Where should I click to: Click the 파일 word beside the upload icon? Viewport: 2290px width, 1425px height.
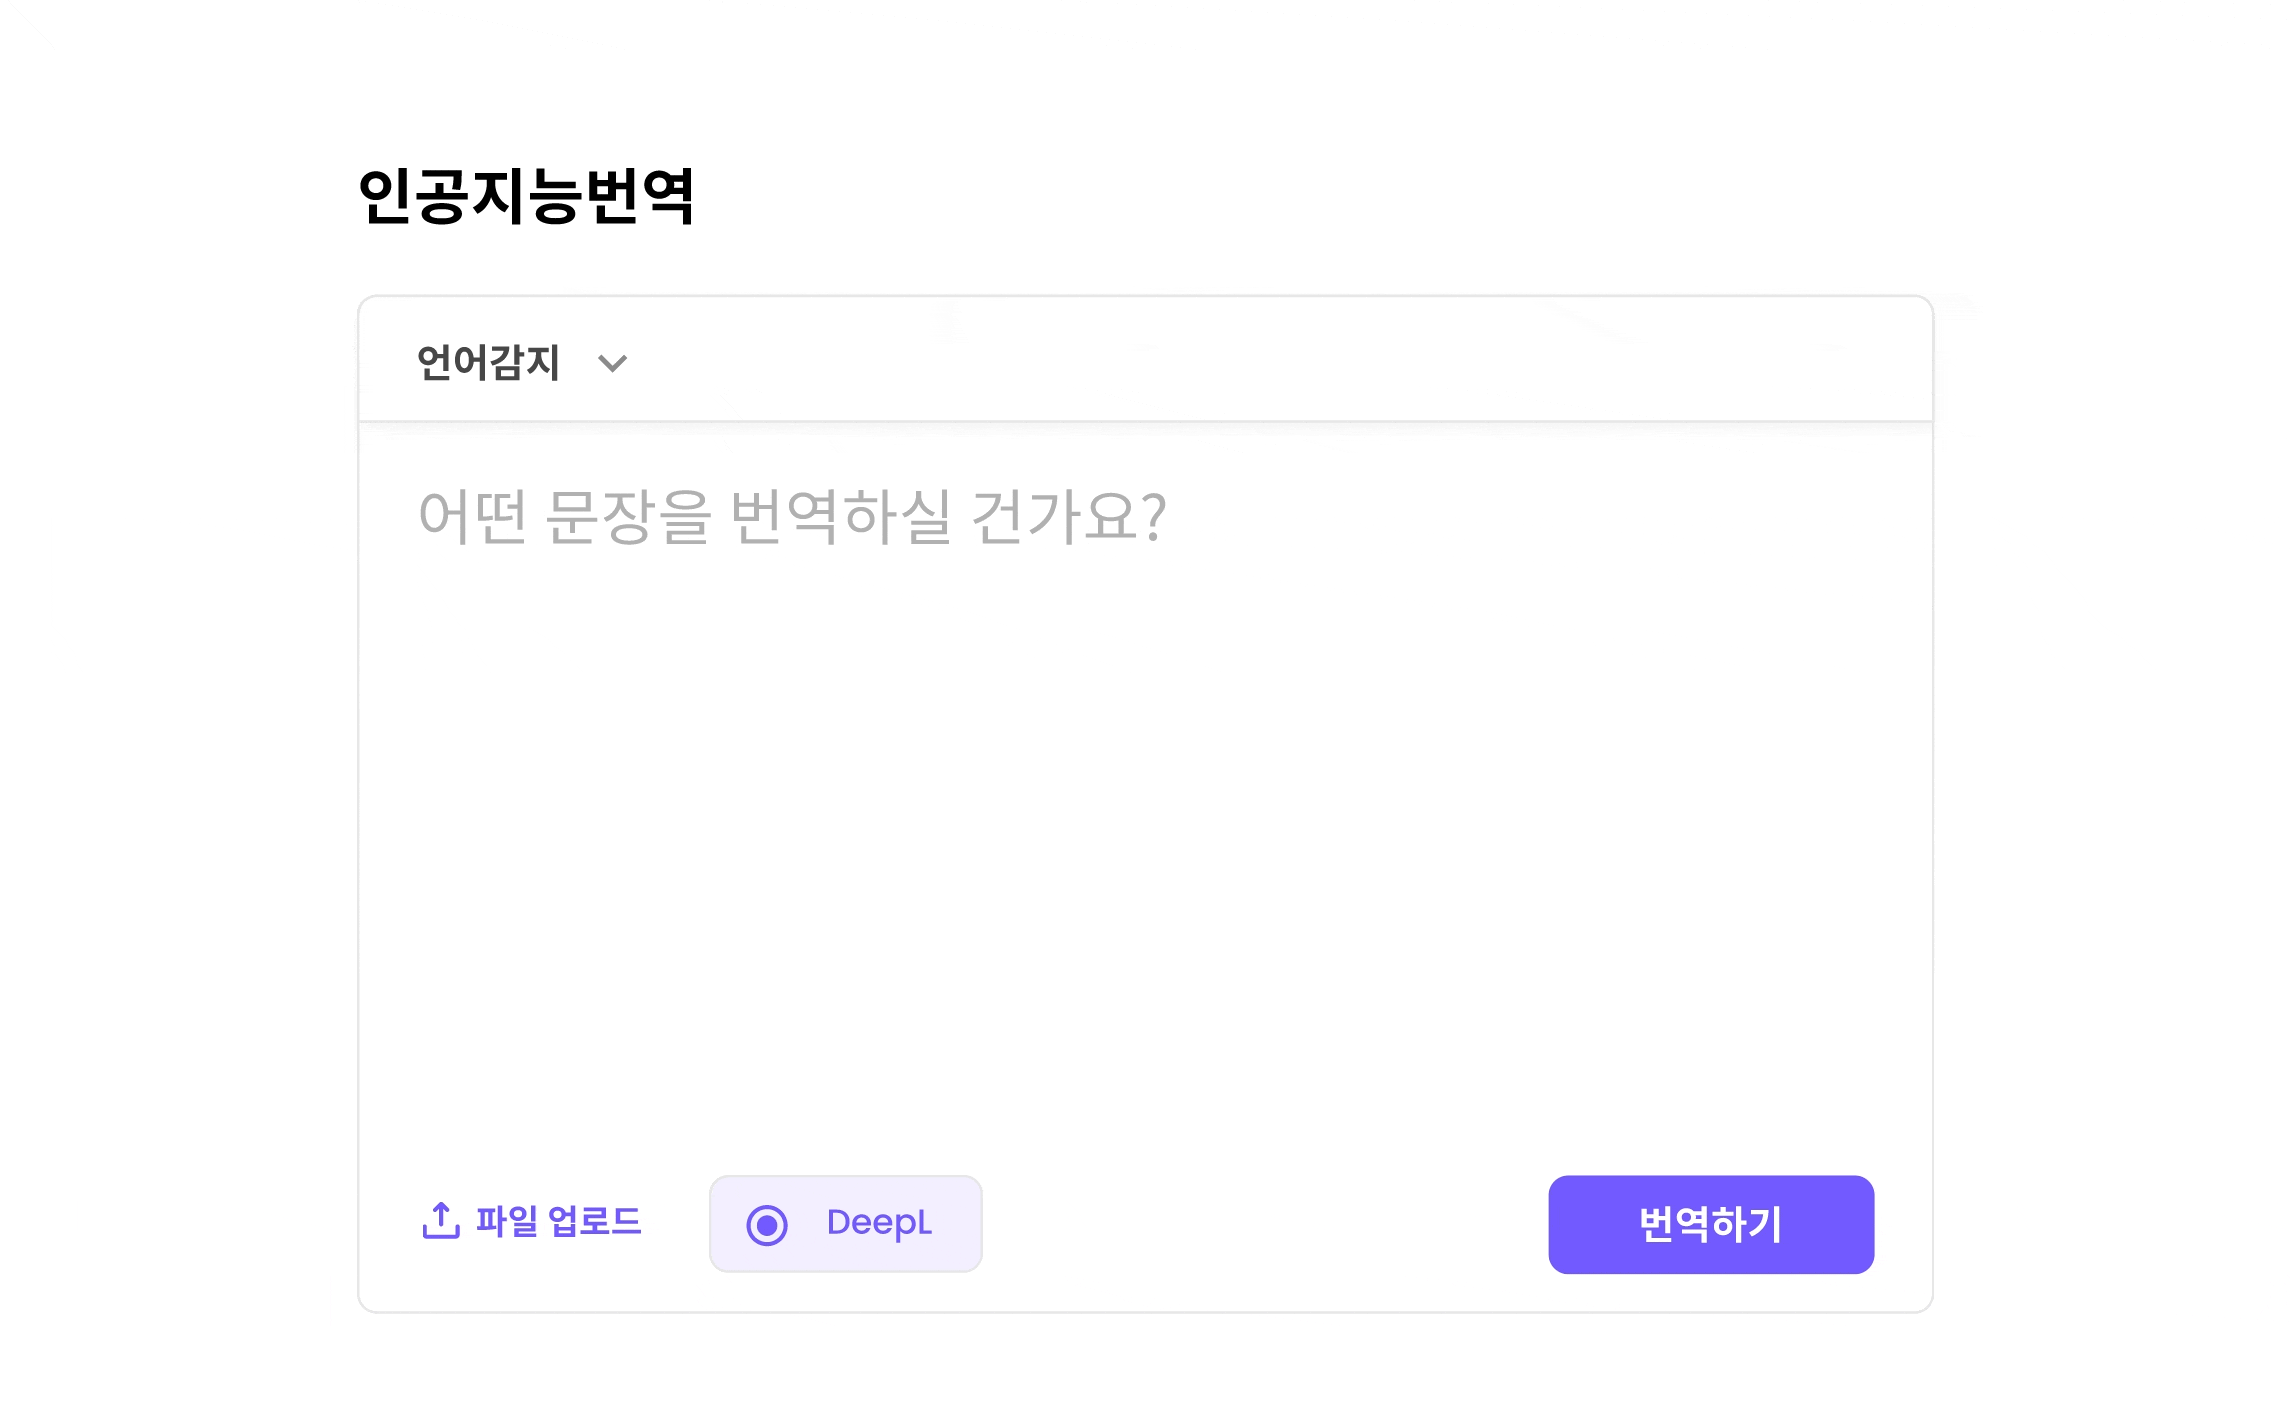point(506,1222)
